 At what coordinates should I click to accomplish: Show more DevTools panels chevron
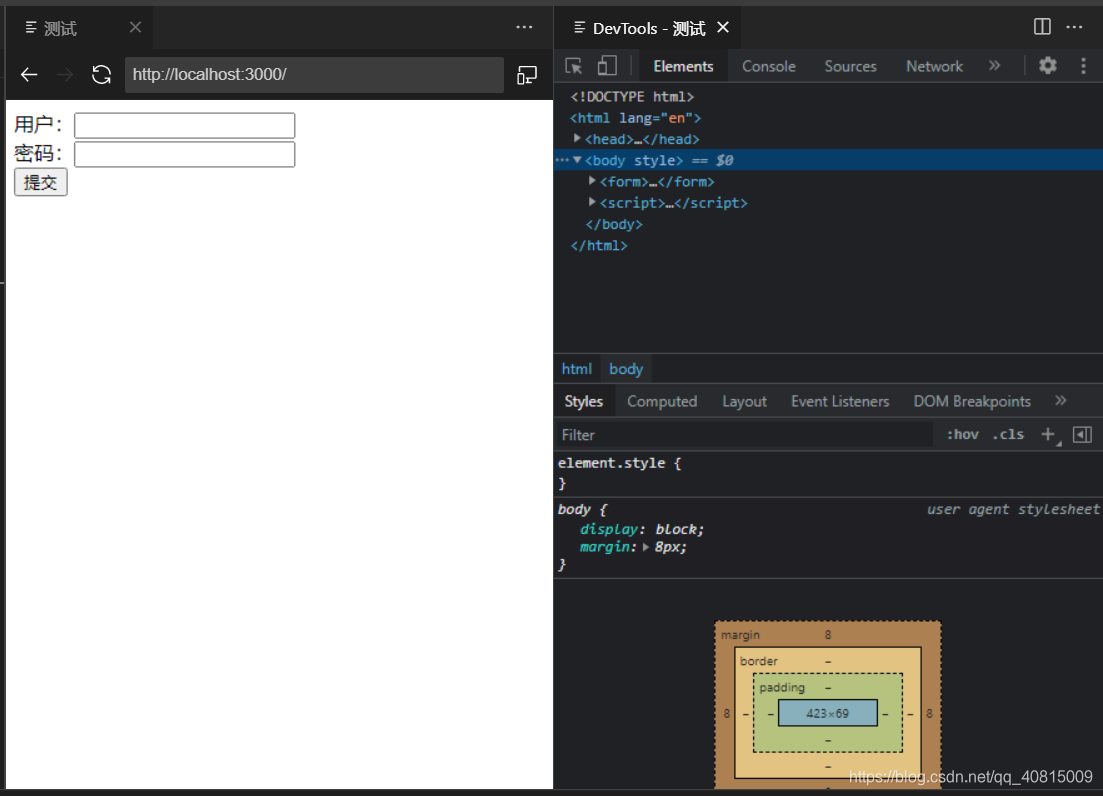coord(994,65)
